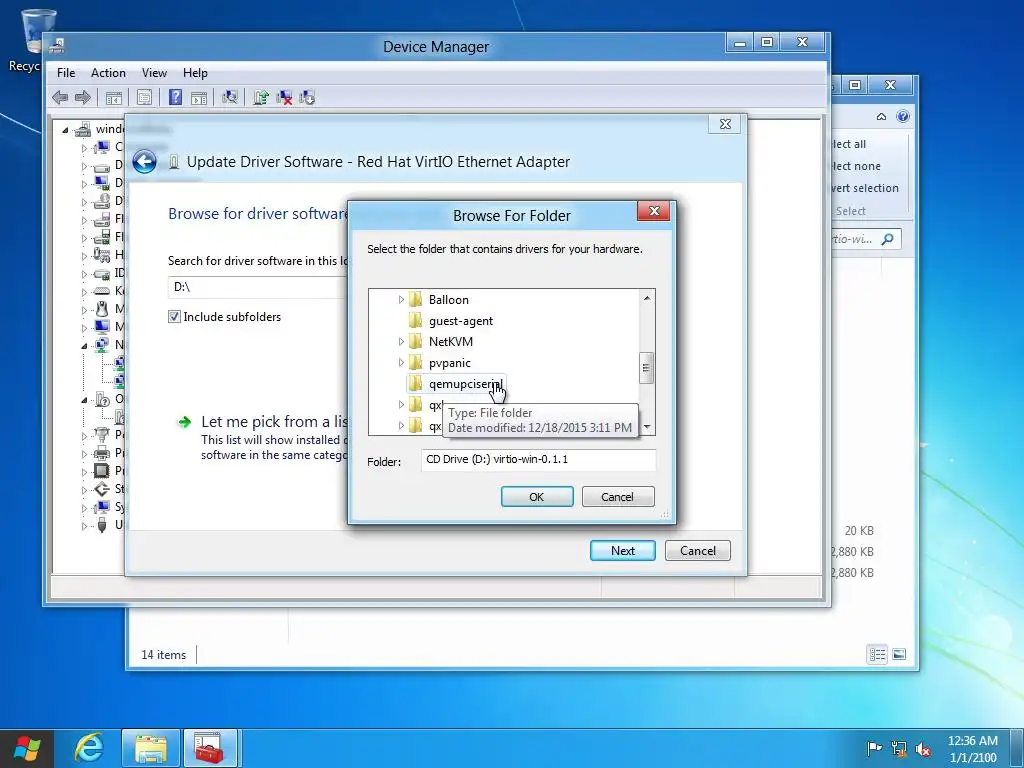This screenshot has width=1024, height=768.
Task: Open the Help menu in Device Manager
Action: 195,72
